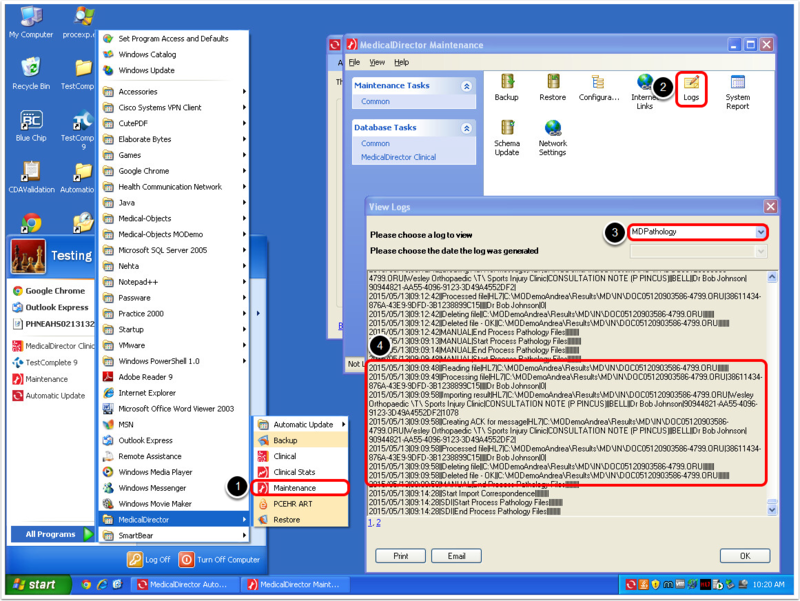The height and width of the screenshot is (601, 800).
Task: Open Google Chrome from Start menu pinned list
Action: (51, 291)
